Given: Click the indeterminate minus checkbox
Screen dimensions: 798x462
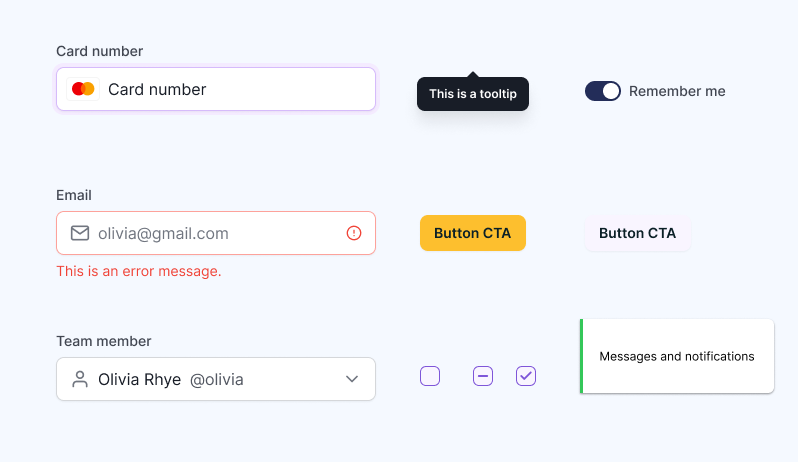Looking at the screenshot, I should [x=483, y=376].
